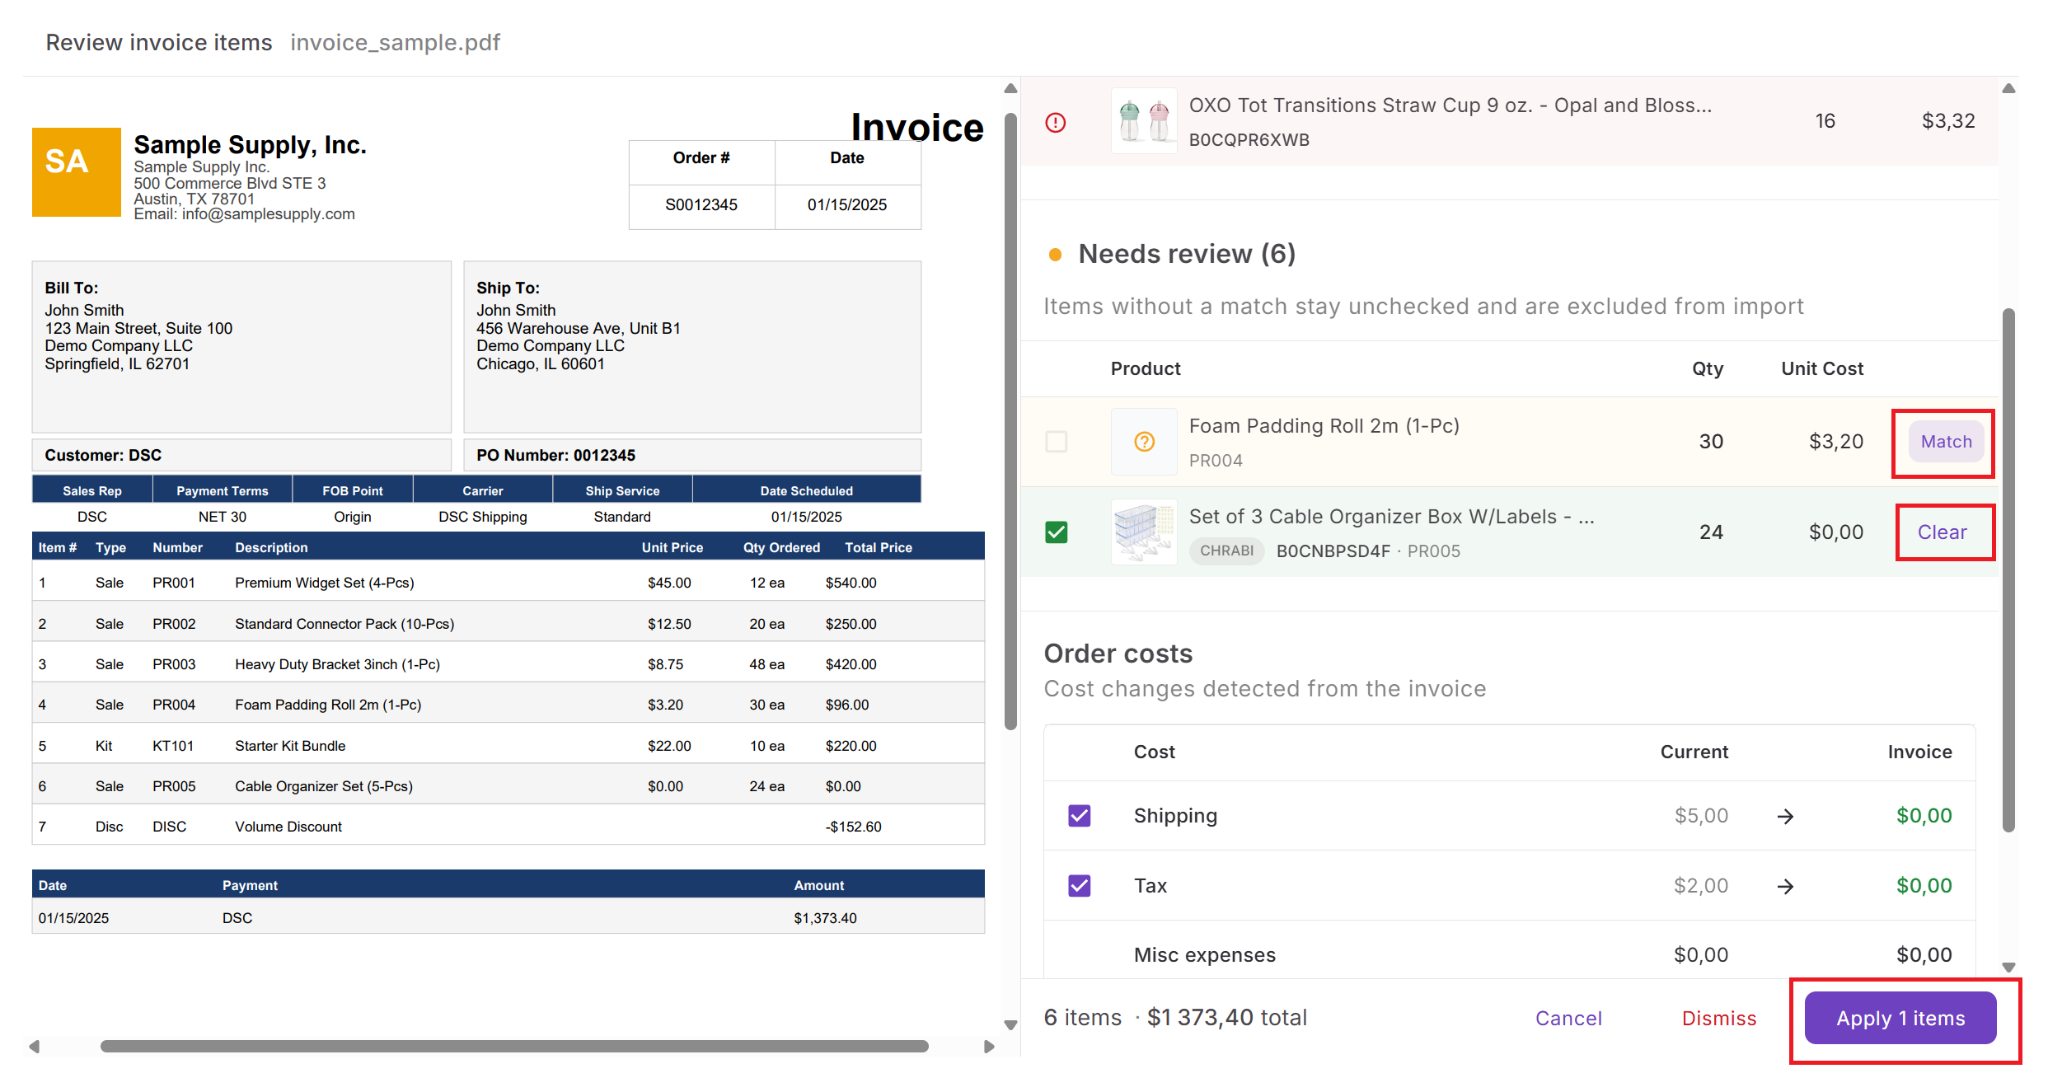This screenshot has width=2048, height=1085.
Task: Click the red error alert icon beside OXO Tot
Action: [x=1055, y=122]
